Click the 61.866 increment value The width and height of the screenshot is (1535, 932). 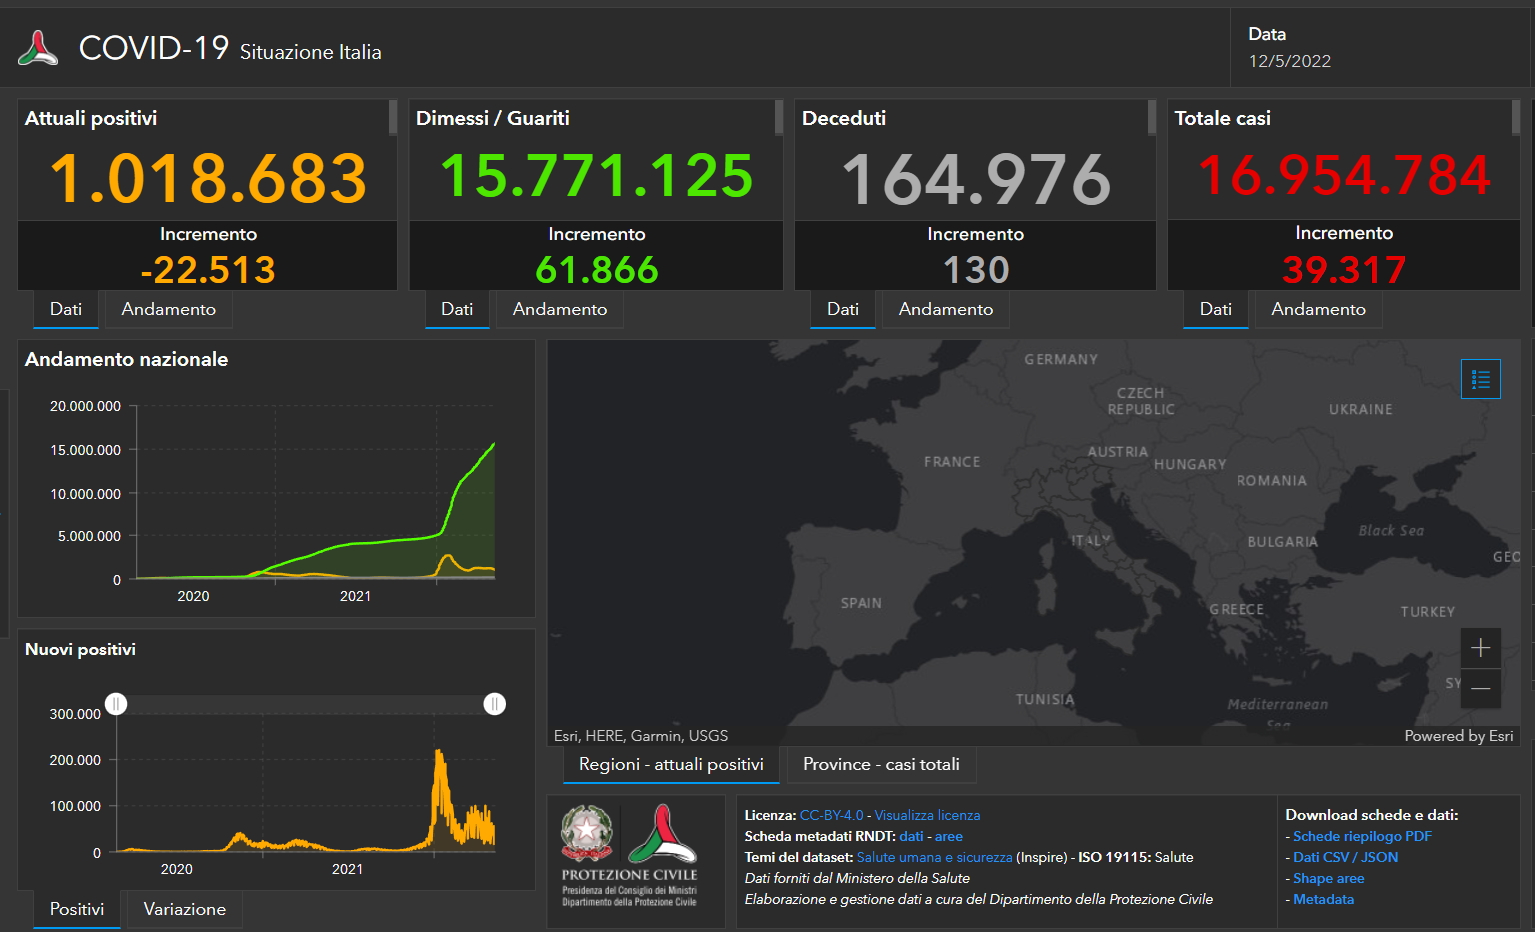(597, 270)
